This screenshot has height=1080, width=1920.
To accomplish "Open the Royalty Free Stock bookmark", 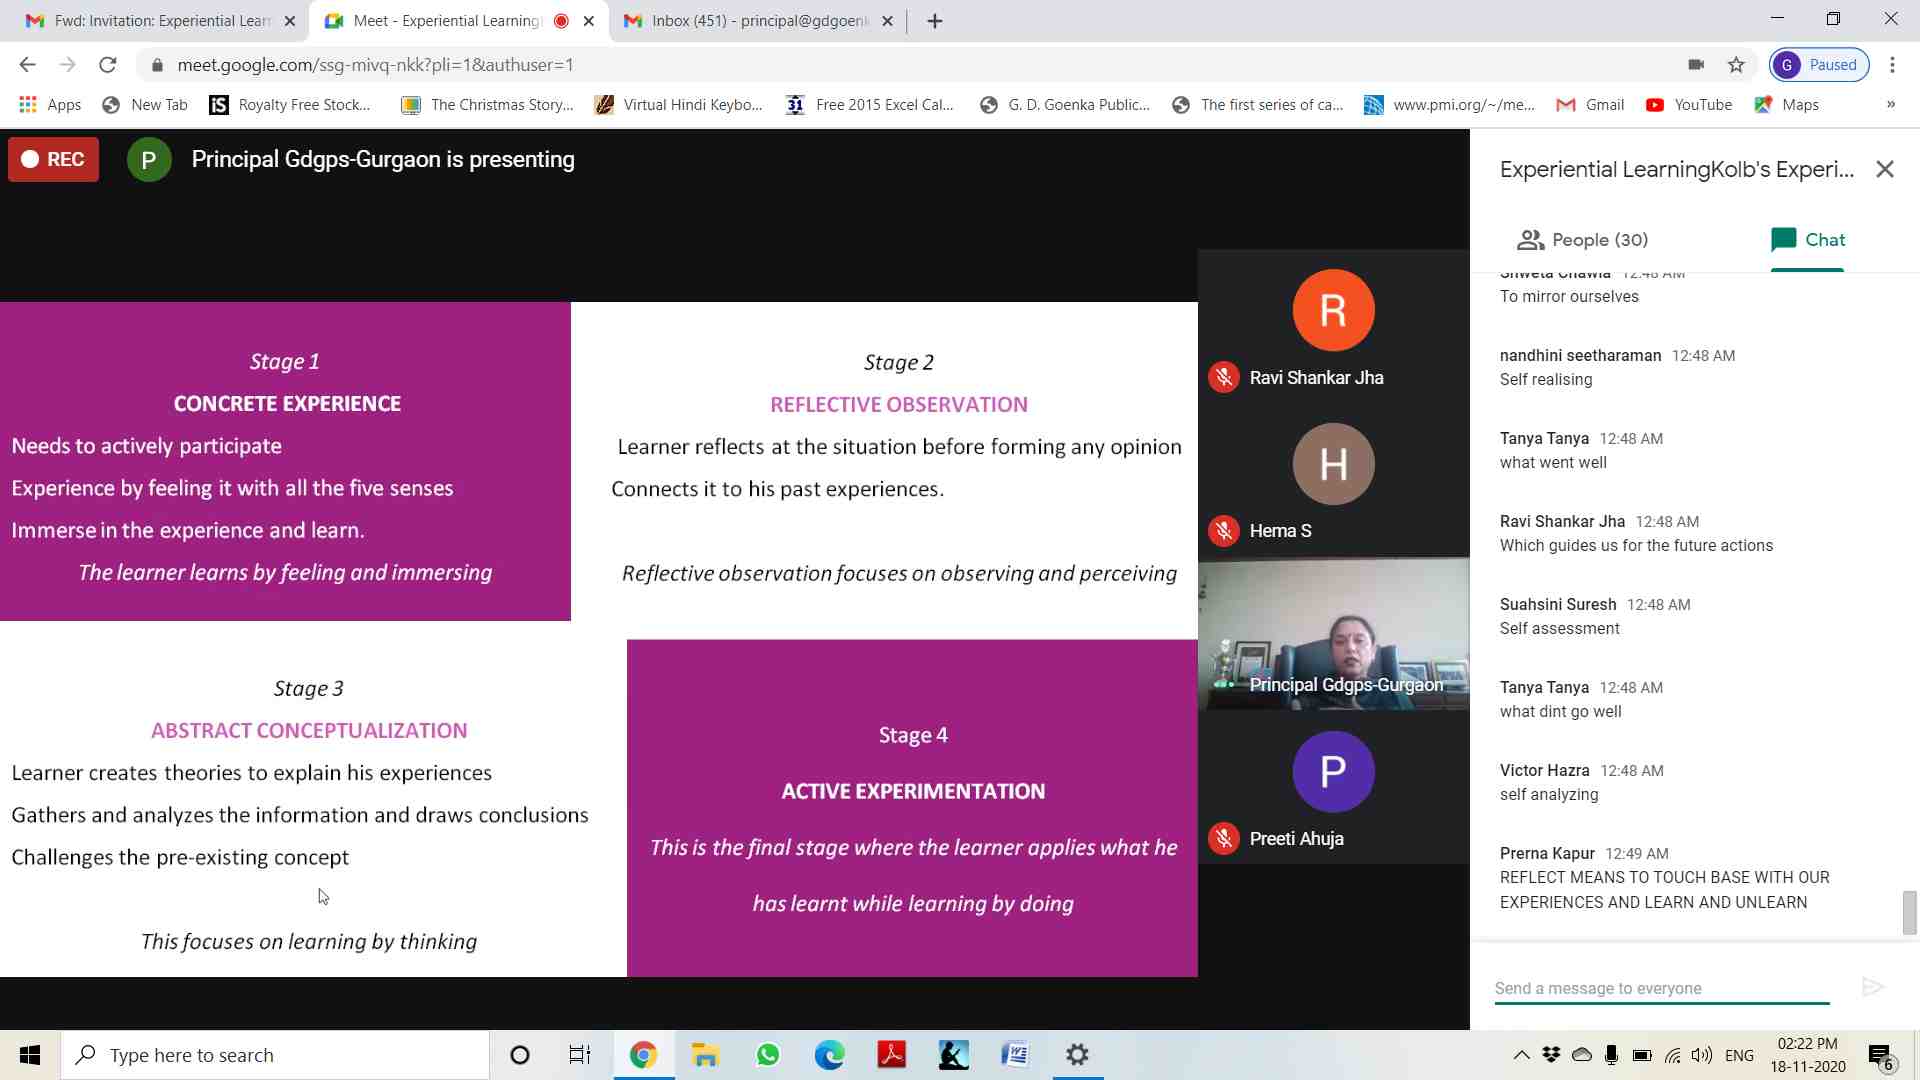I will coord(290,105).
